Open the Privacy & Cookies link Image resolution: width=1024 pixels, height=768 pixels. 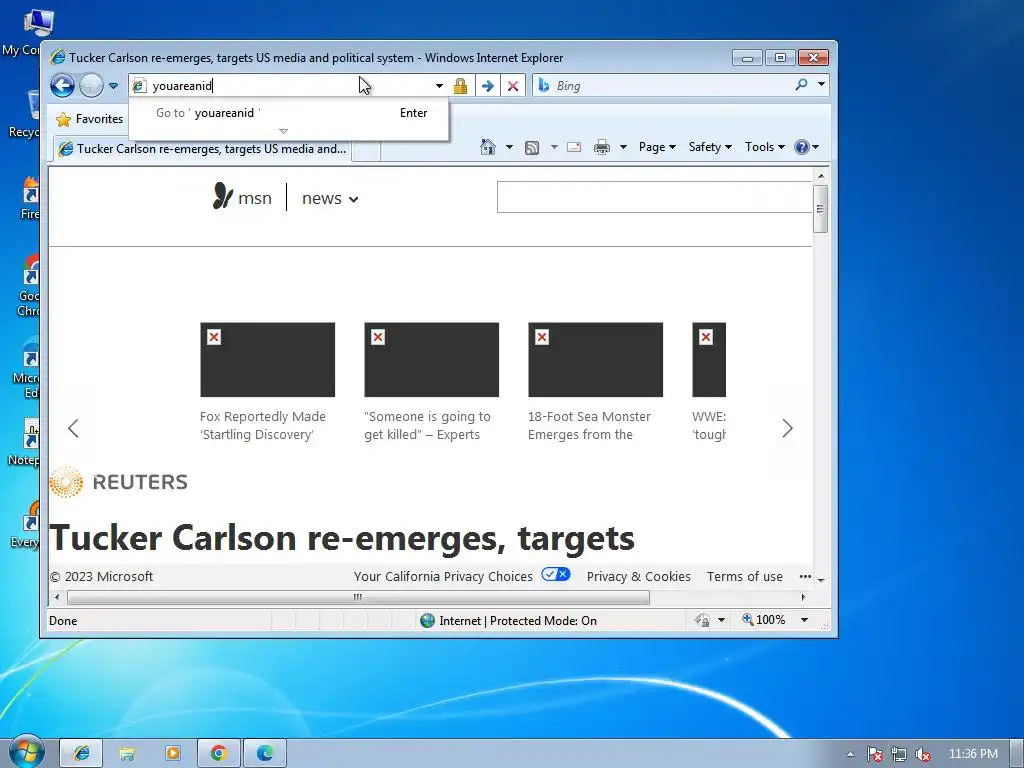(x=639, y=577)
